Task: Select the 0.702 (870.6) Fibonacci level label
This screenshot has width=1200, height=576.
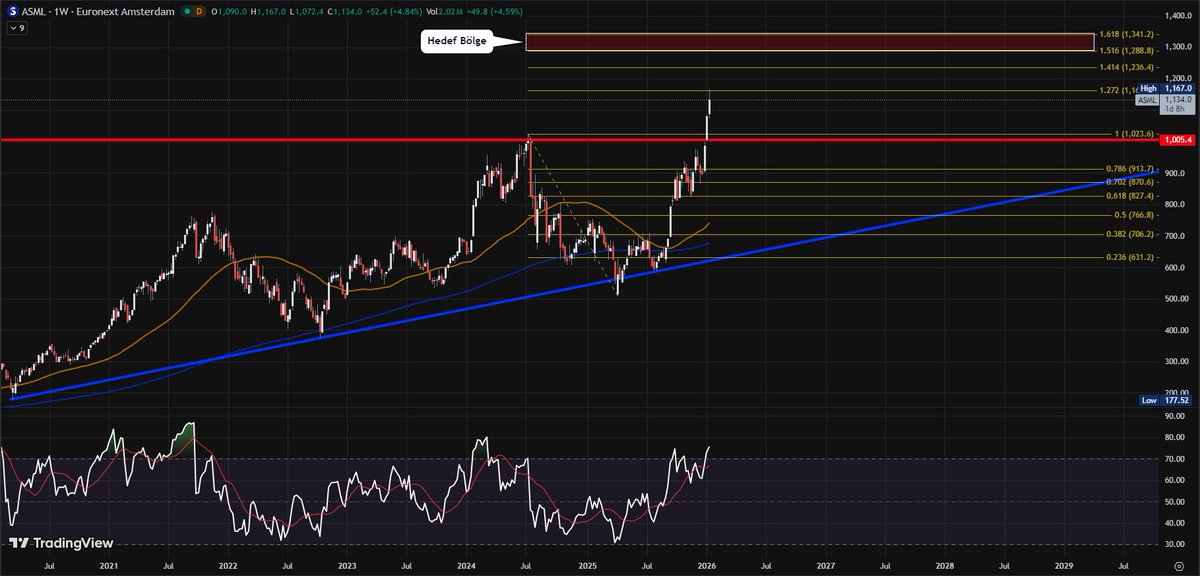Action: coord(1130,182)
